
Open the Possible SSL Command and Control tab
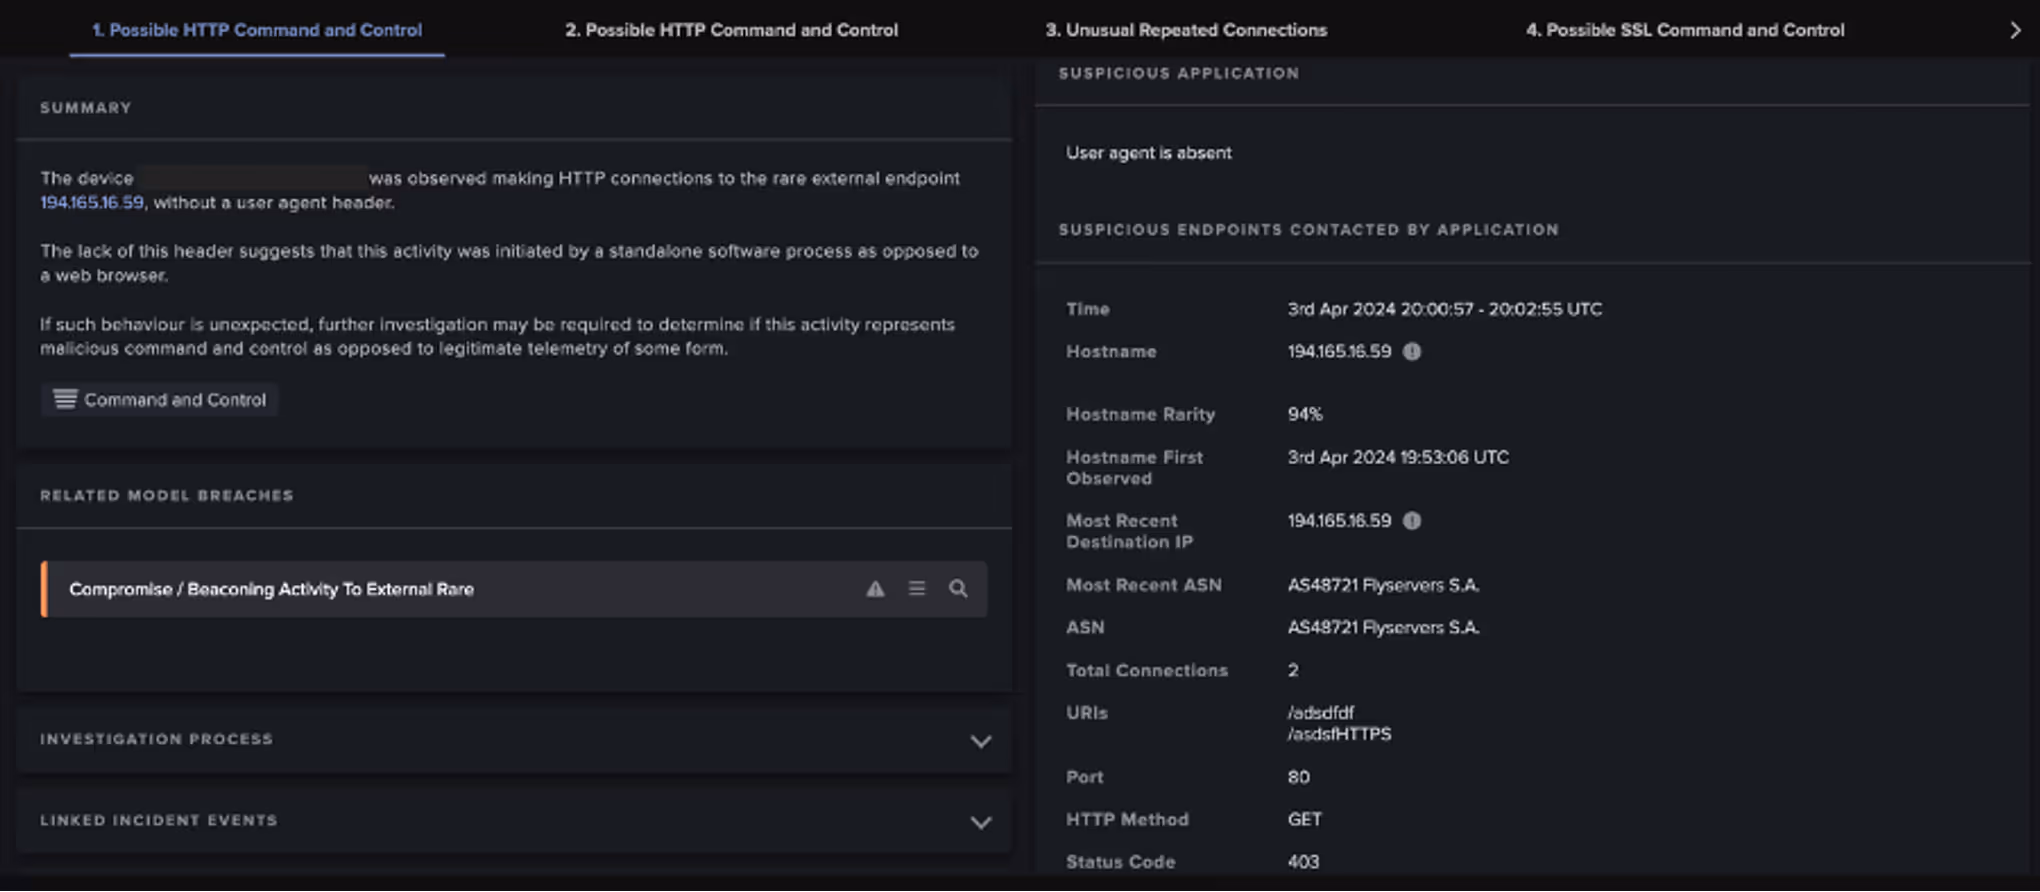(x=1685, y=30)
